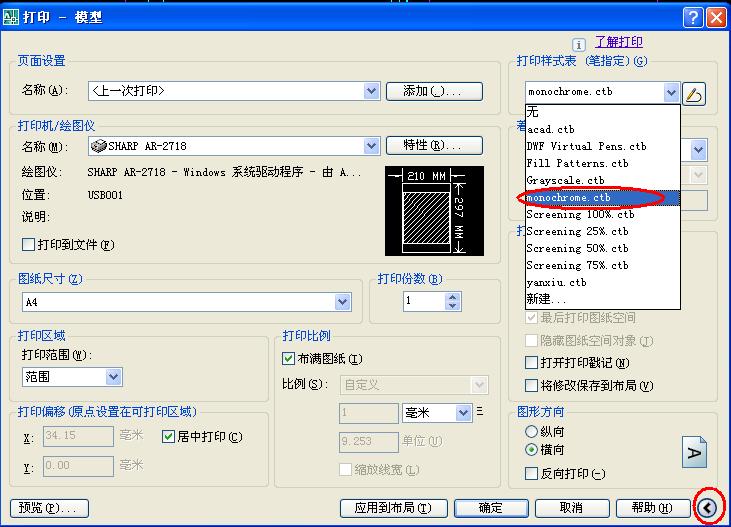Pick Screening 50%.ctb entry
The width and height of the screenshot is (731, 527).
577,248
